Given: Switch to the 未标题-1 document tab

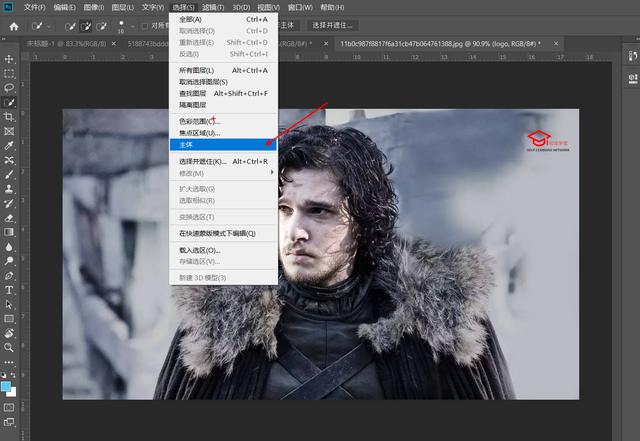Looking at the screenshot, I should click(x=67, y=43).
